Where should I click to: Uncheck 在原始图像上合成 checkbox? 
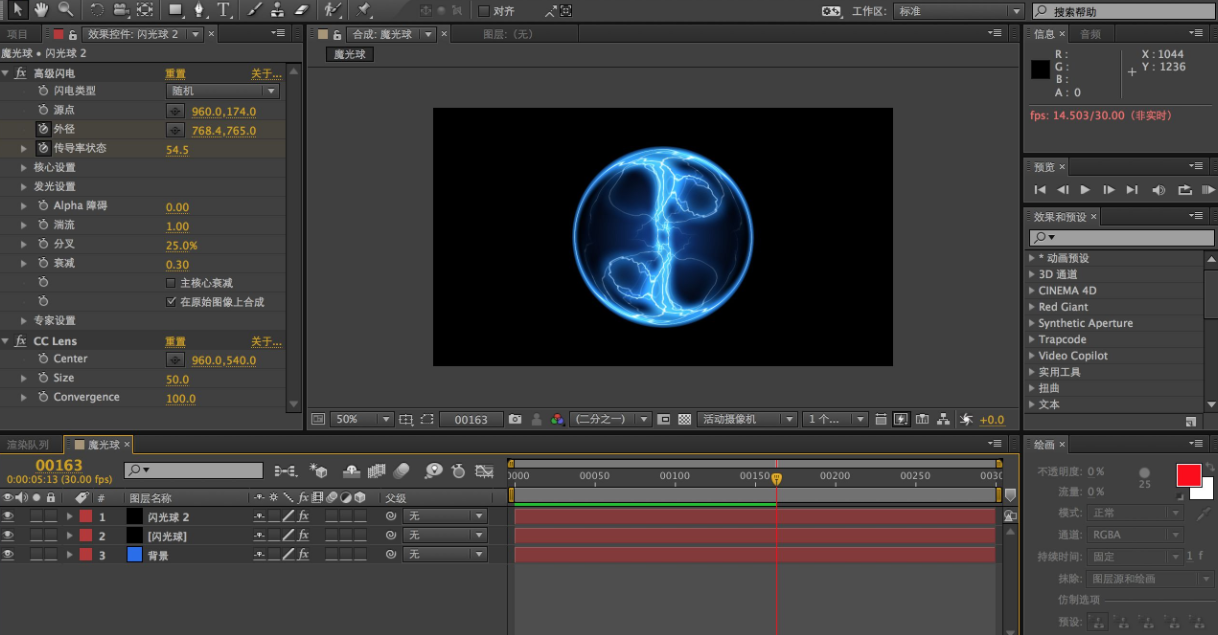tap(171, 302)
